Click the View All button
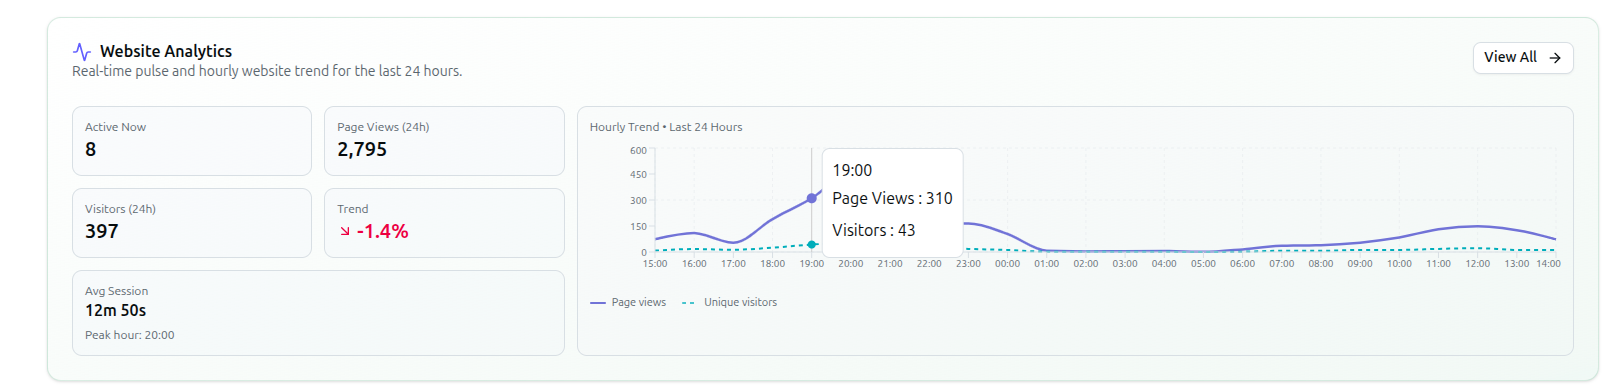Viewport: 1619px width, 392px height. coord(1522,58)
